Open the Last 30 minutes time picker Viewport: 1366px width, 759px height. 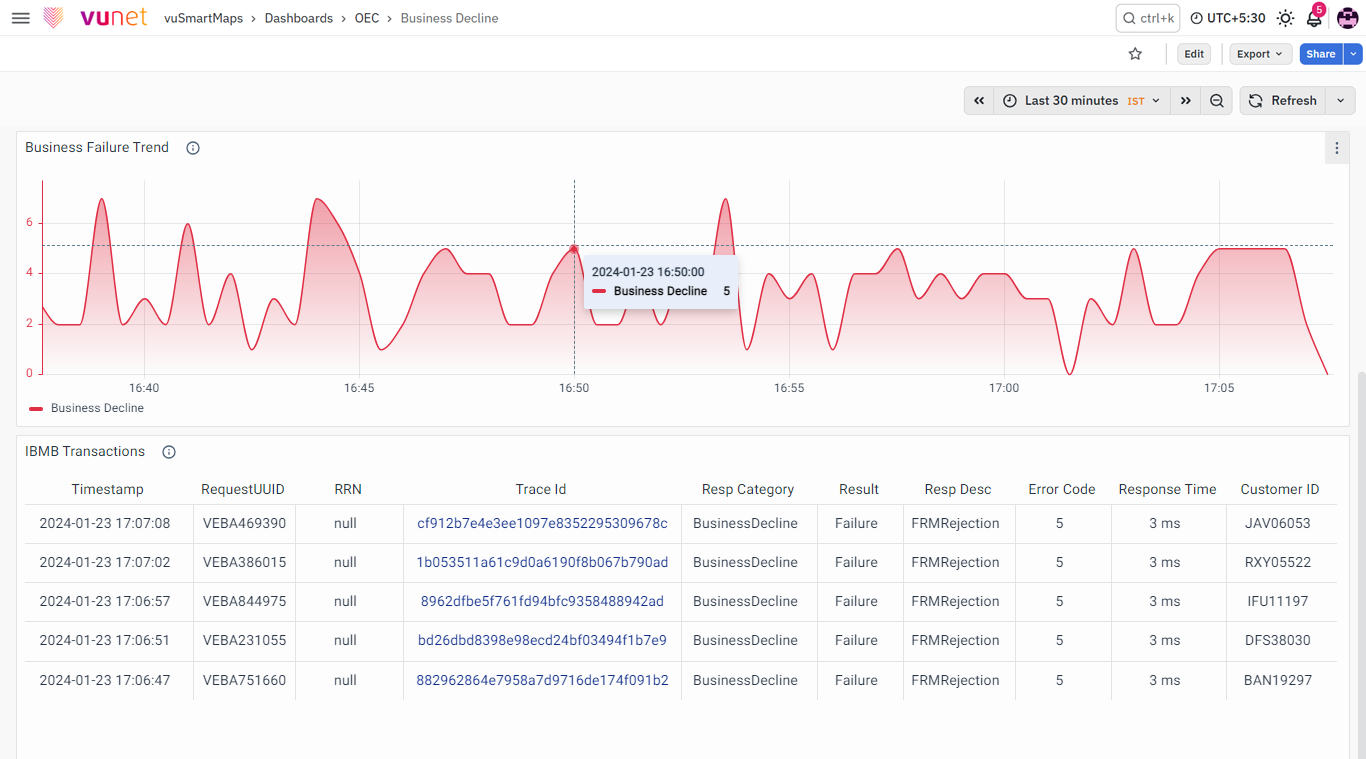point(1082,101)
